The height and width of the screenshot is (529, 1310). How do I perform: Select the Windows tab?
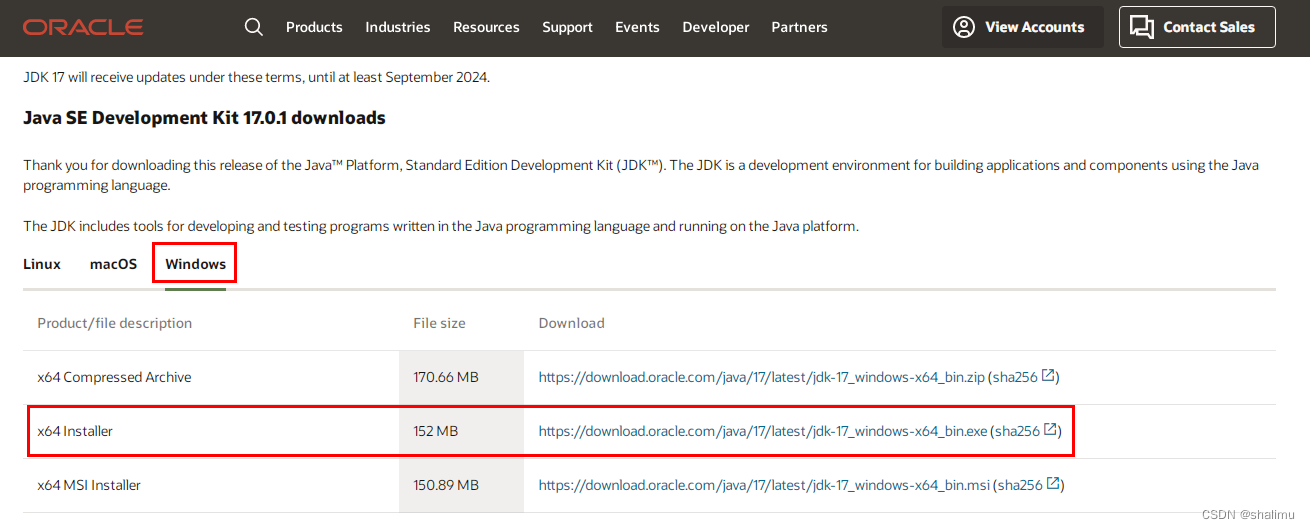(196, 264)
